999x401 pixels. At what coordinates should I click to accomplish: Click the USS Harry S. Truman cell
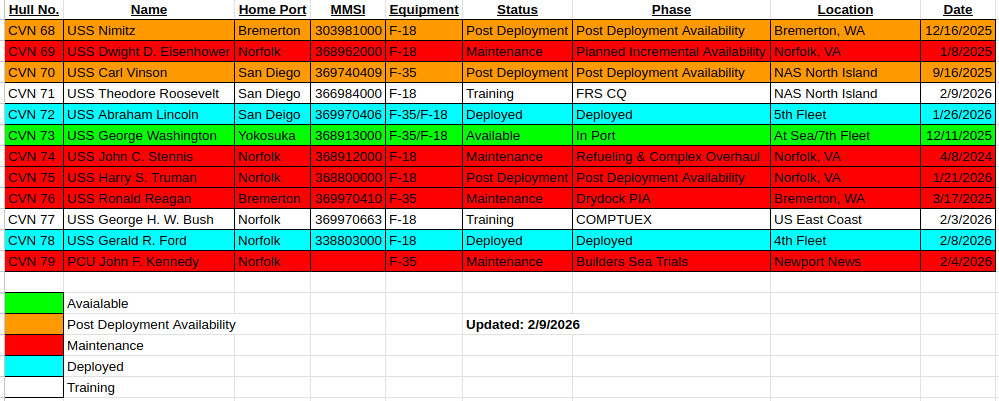tap(149, 178)
